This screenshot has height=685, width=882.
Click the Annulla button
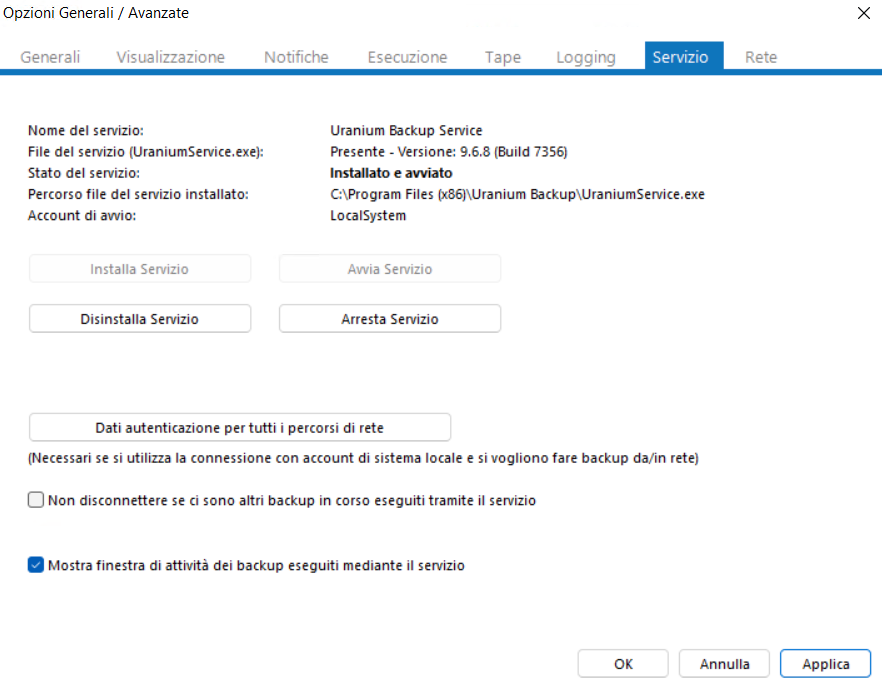[724, 664]
